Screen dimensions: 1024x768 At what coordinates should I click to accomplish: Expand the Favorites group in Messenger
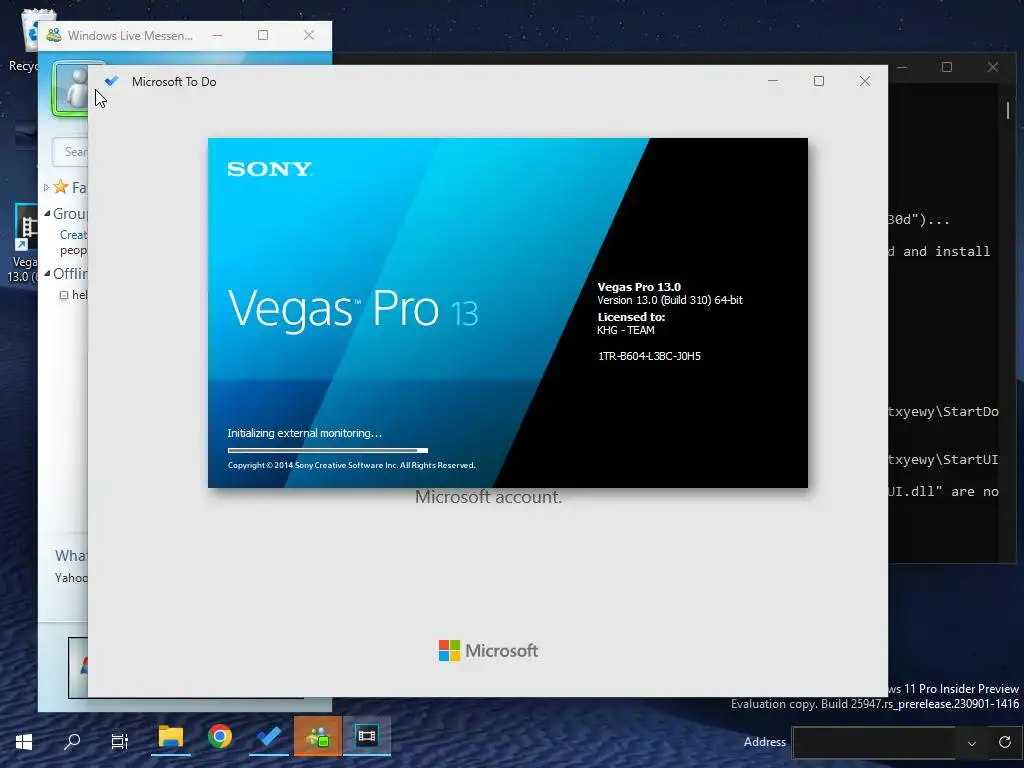46,187
